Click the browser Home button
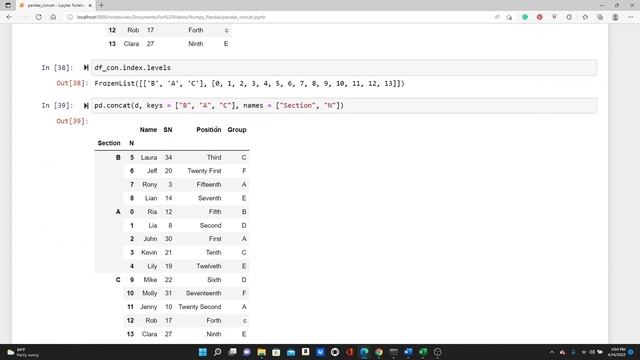The image size is (640, 360). [53, 17]
